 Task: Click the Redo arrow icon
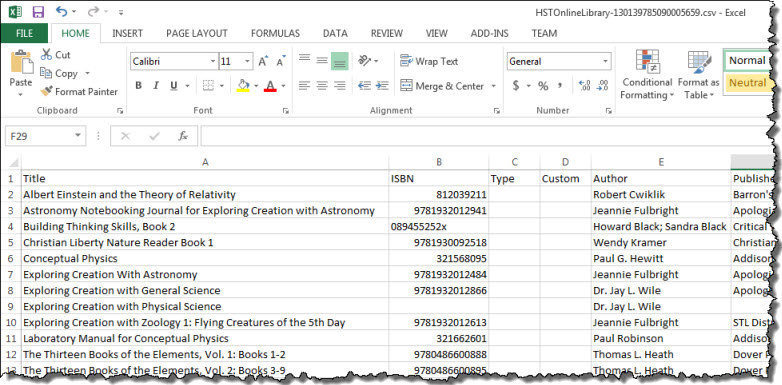tap(92, 11)
